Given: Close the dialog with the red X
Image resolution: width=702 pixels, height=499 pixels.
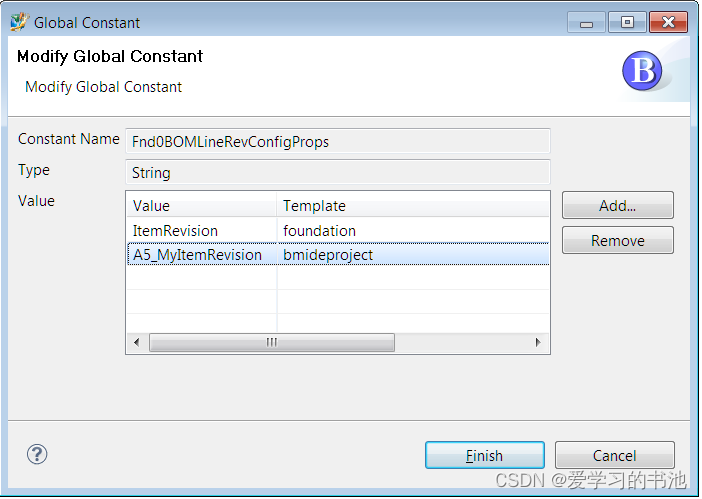Looking at the screenshot, I should (667, 22).
